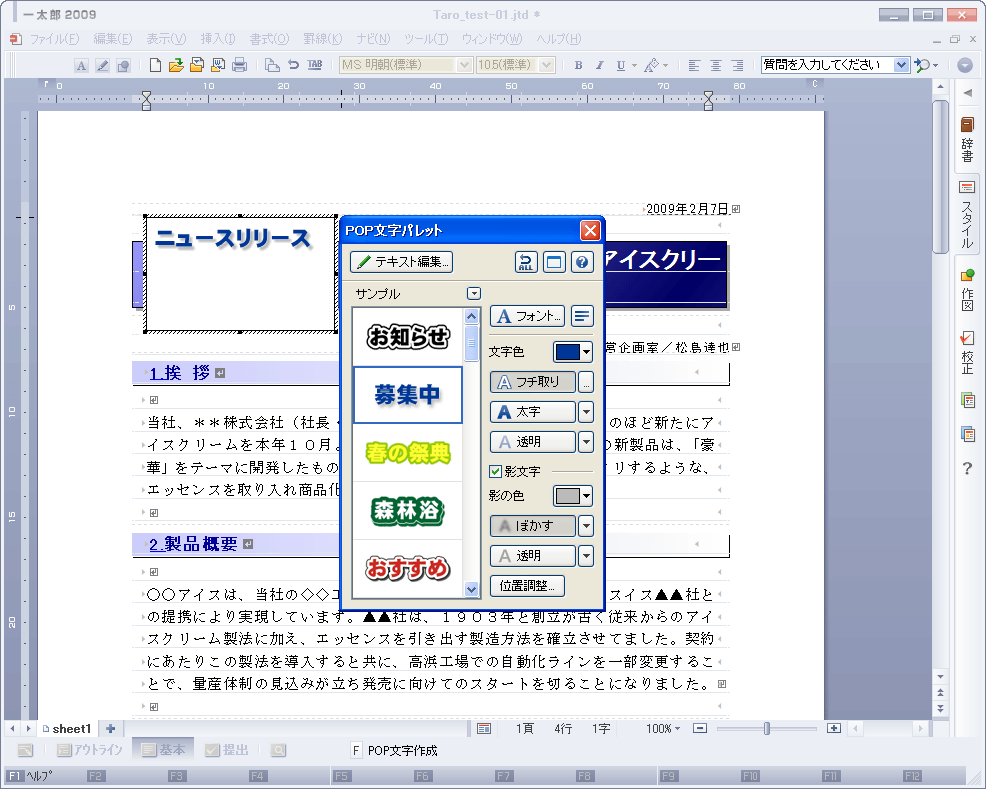Click the 基本 mode button
The height and width of the screenshot is (789, 986).
pyautogui.click(x=163, y=749)
